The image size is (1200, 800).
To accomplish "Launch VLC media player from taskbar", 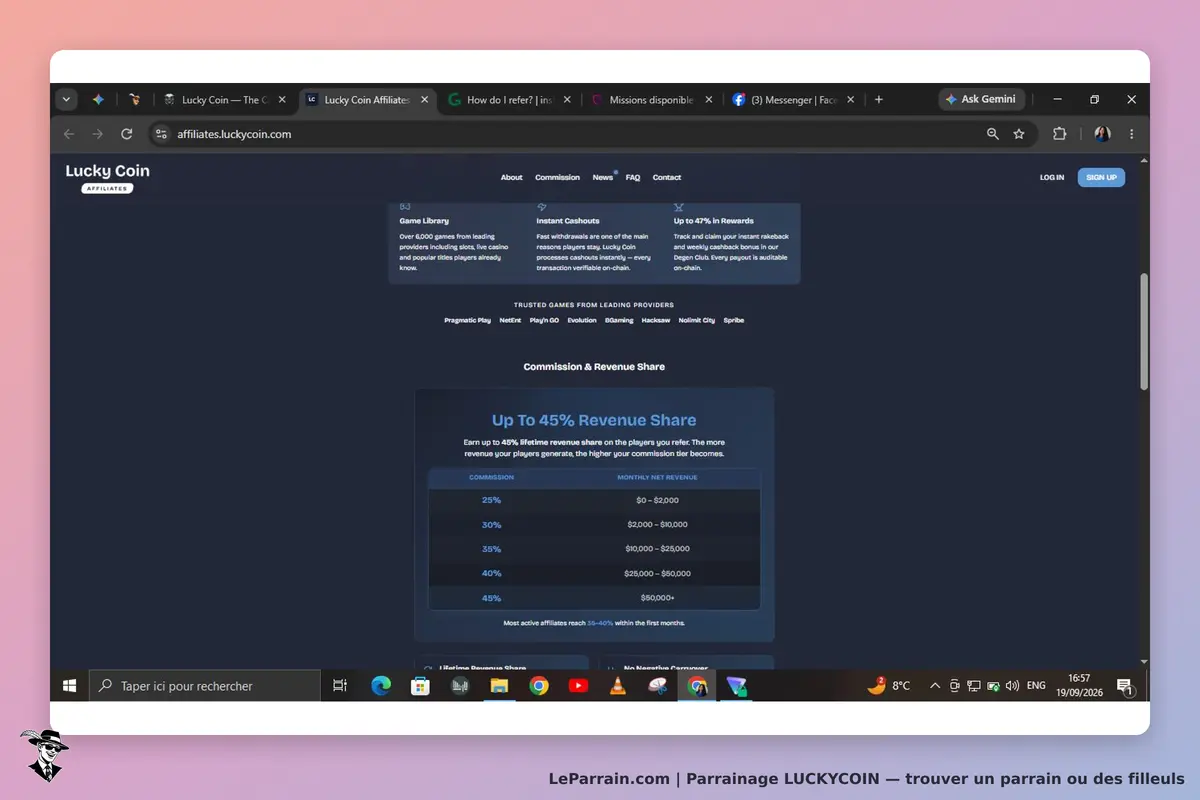I will [618, 686].
